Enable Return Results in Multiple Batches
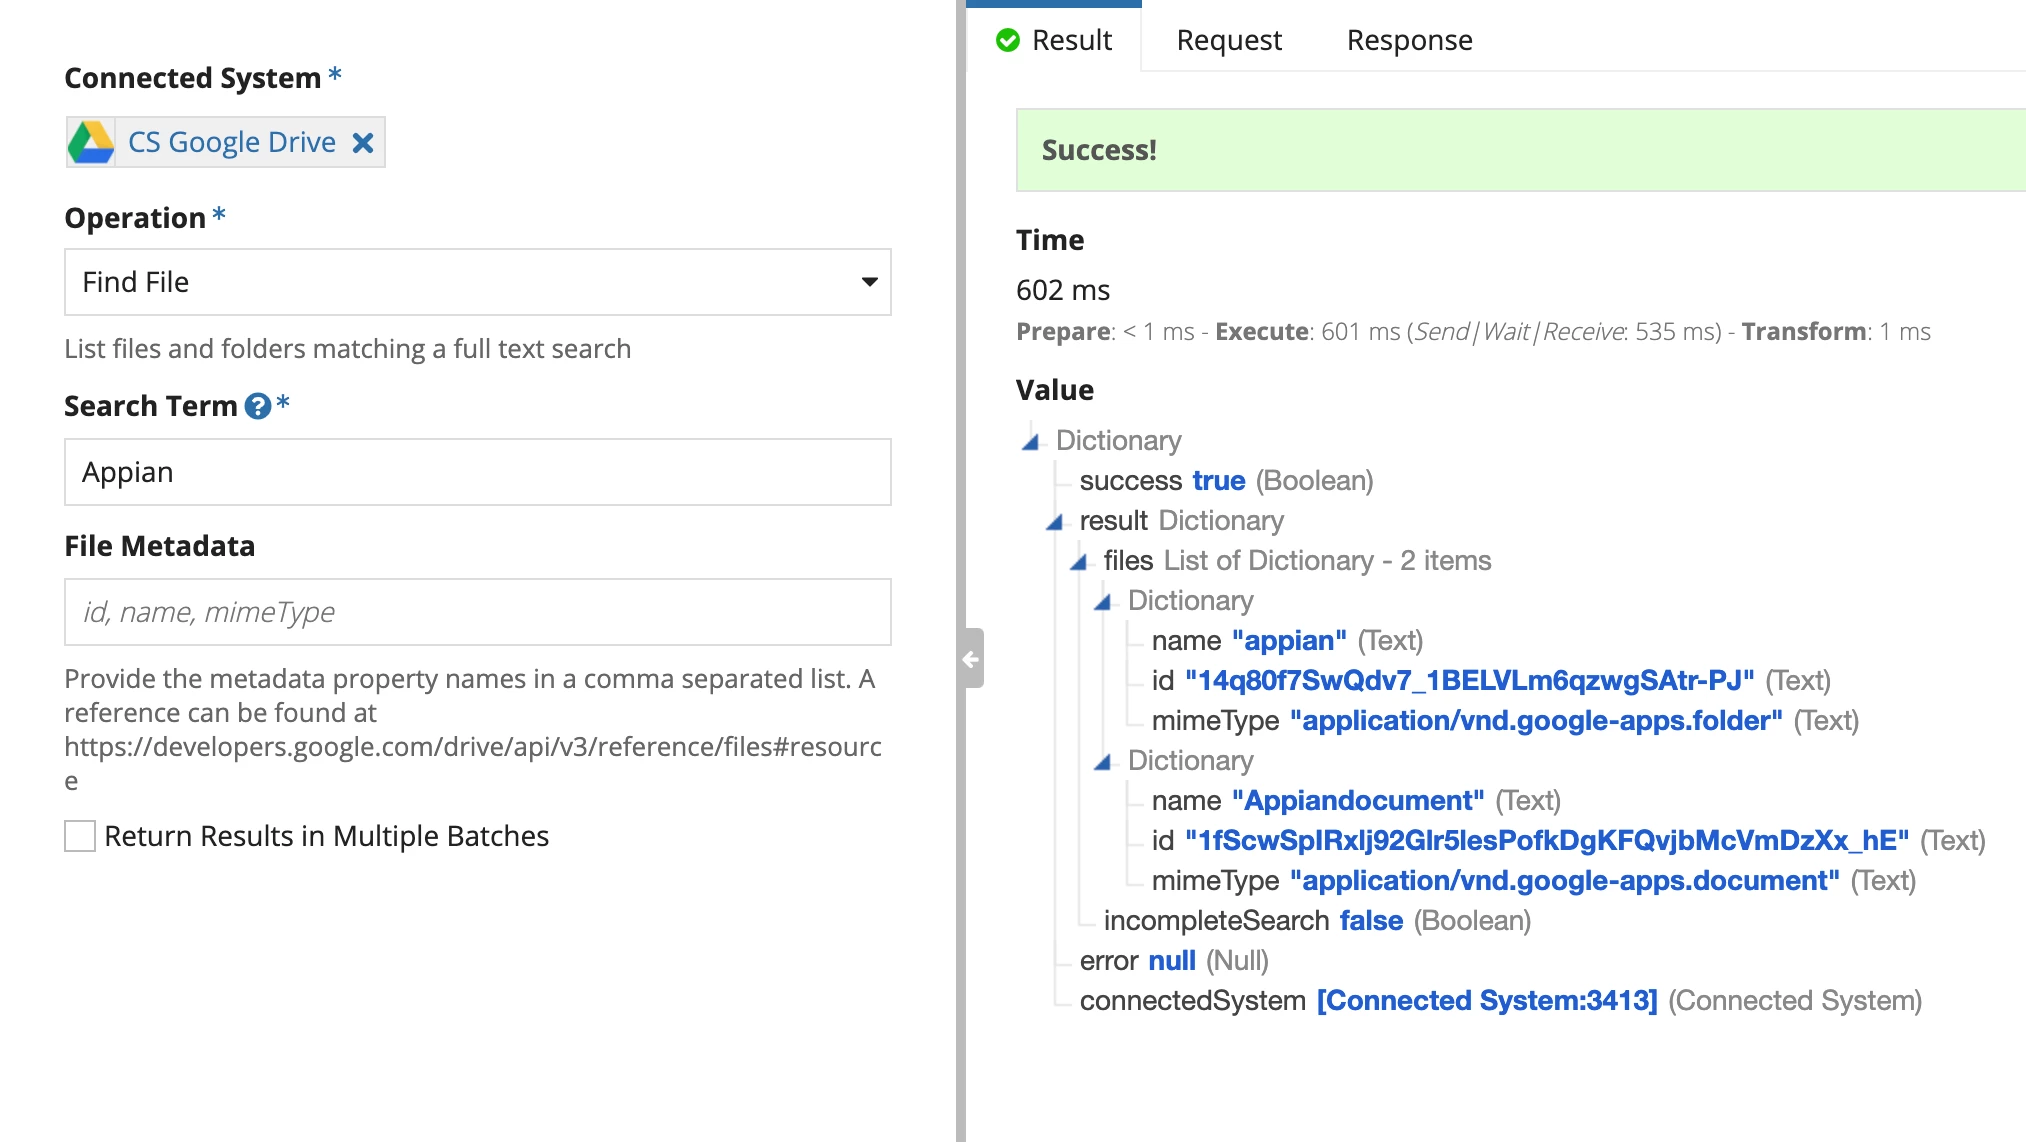The width and height of the screenshot is (2026, 1142). 80,836
